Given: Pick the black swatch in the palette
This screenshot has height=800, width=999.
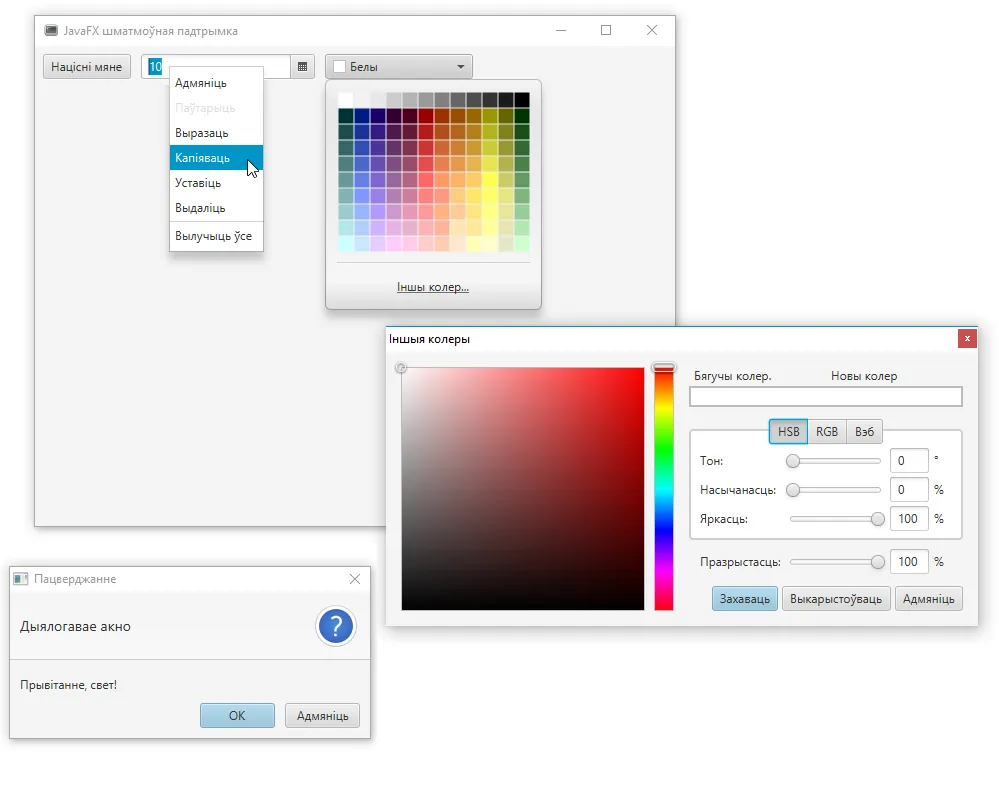Looking at the screenshot, I should tap(522, 100).
